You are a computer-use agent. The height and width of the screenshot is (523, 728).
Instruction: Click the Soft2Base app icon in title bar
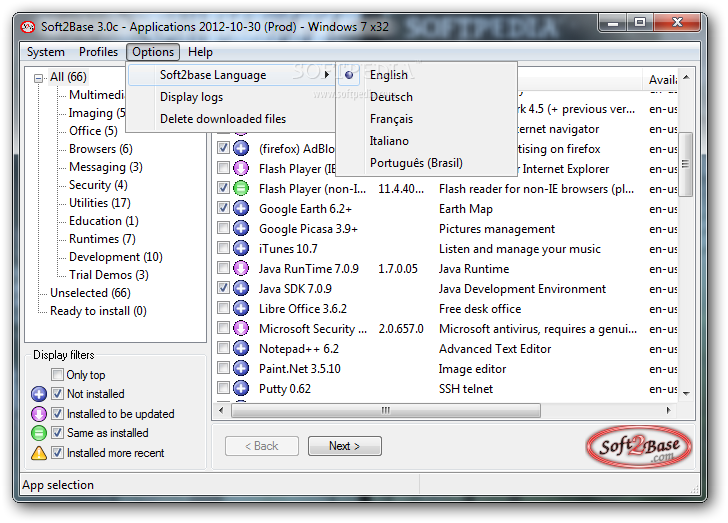(27, 27)
